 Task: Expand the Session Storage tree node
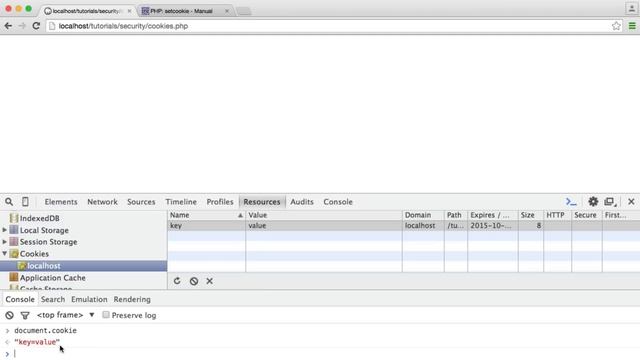pos(4,242)
